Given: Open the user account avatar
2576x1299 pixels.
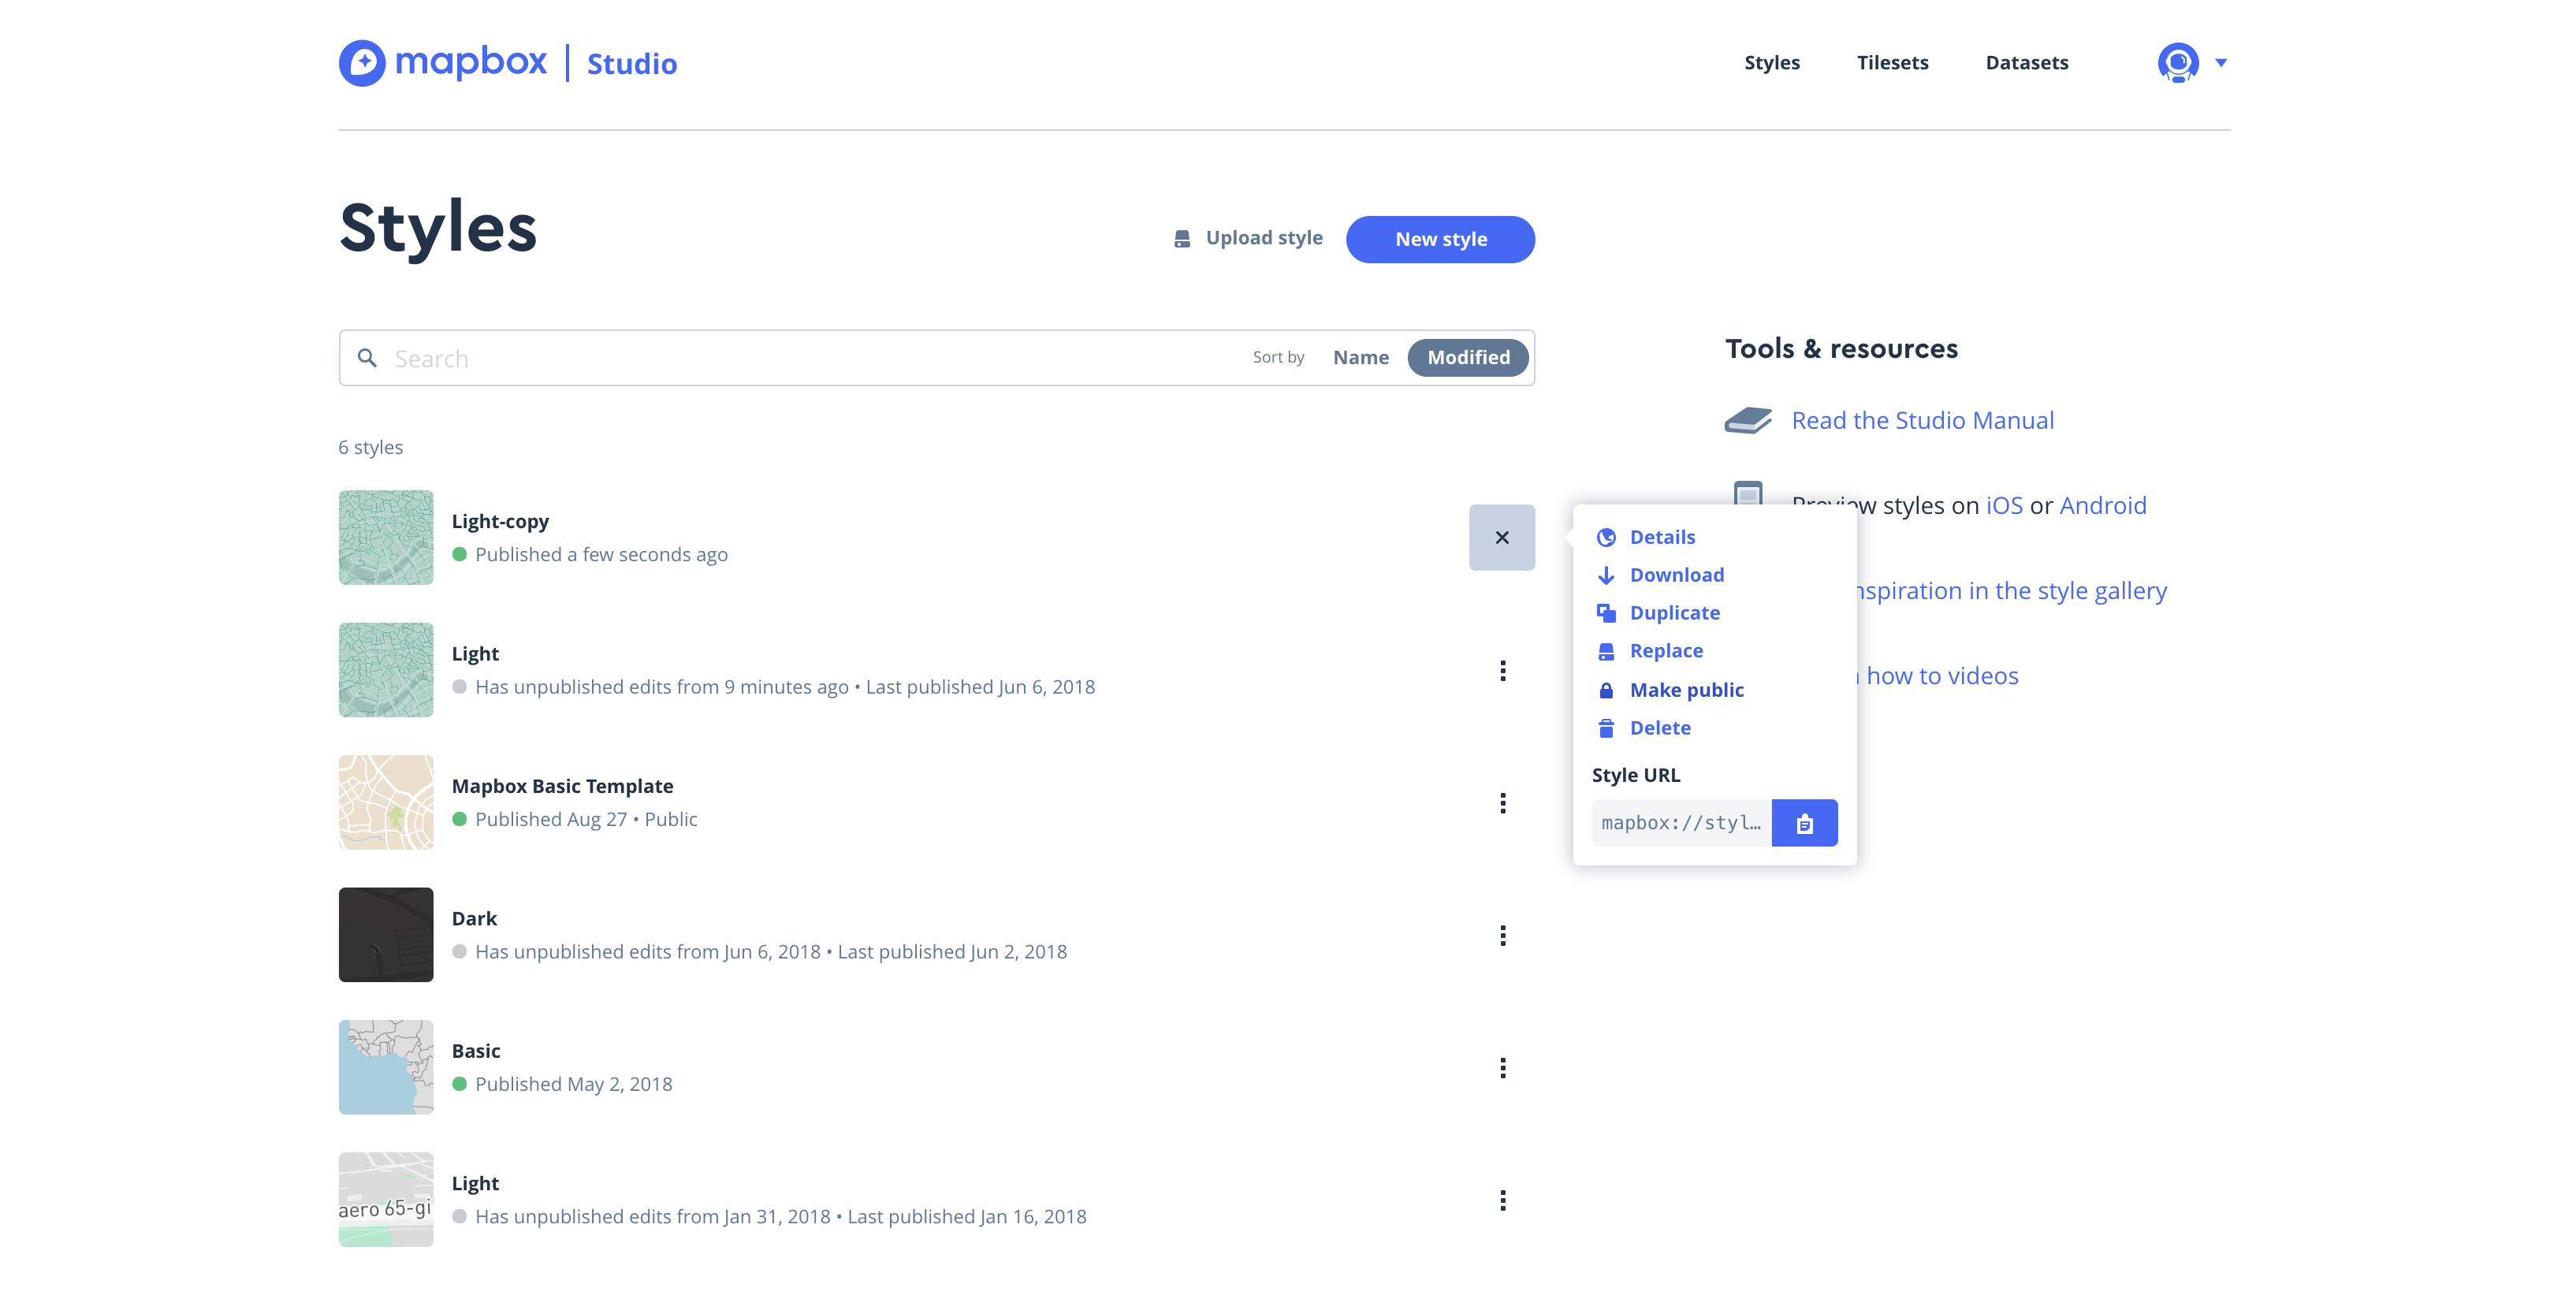Looking at the screenshot, I should coord(2178,63).
